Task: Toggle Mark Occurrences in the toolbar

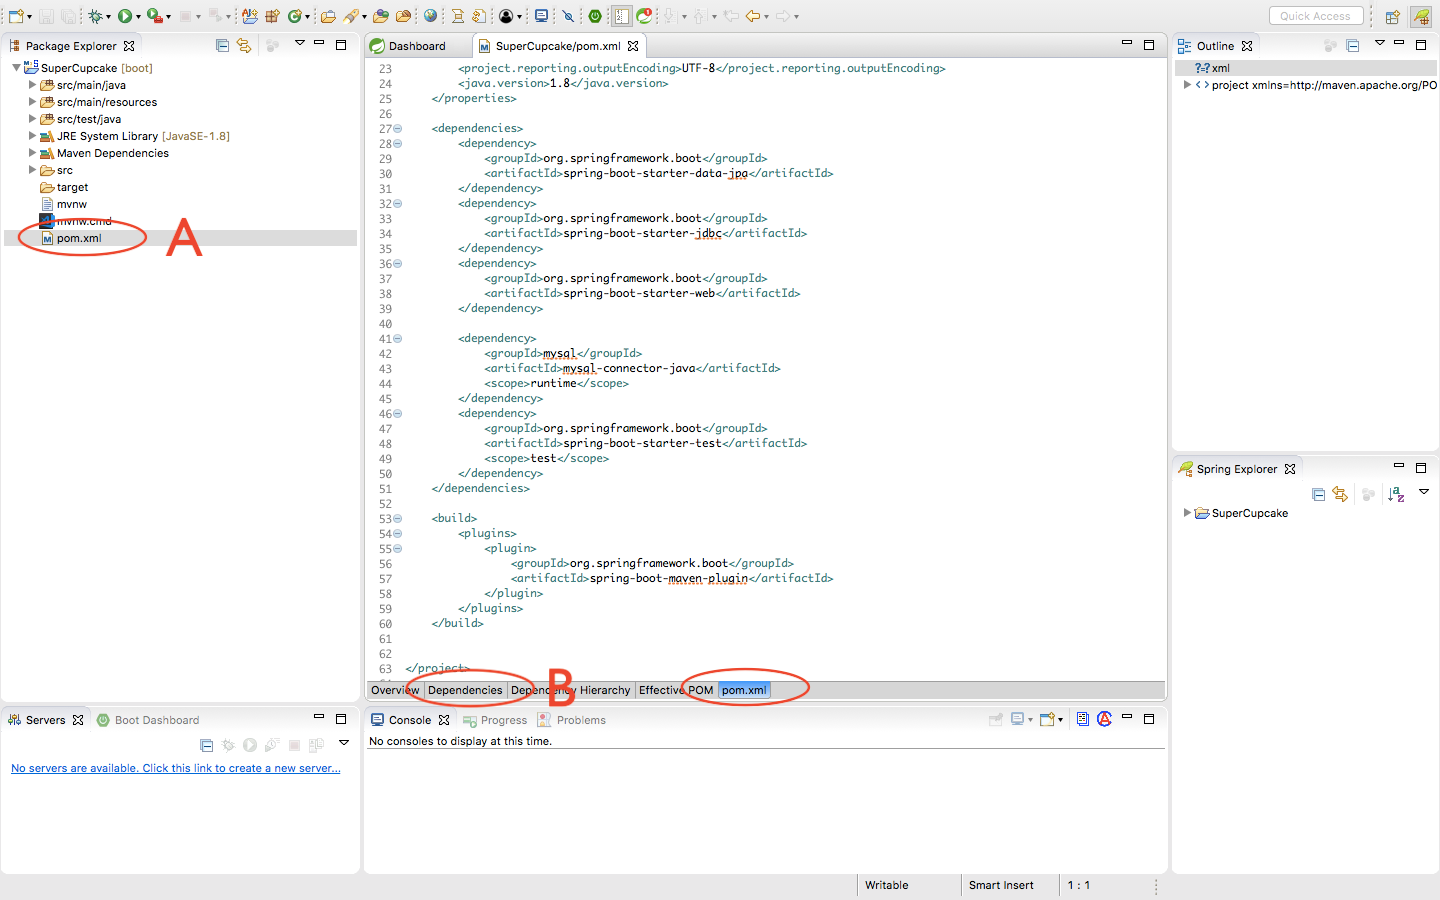Action: coord(569,16)
